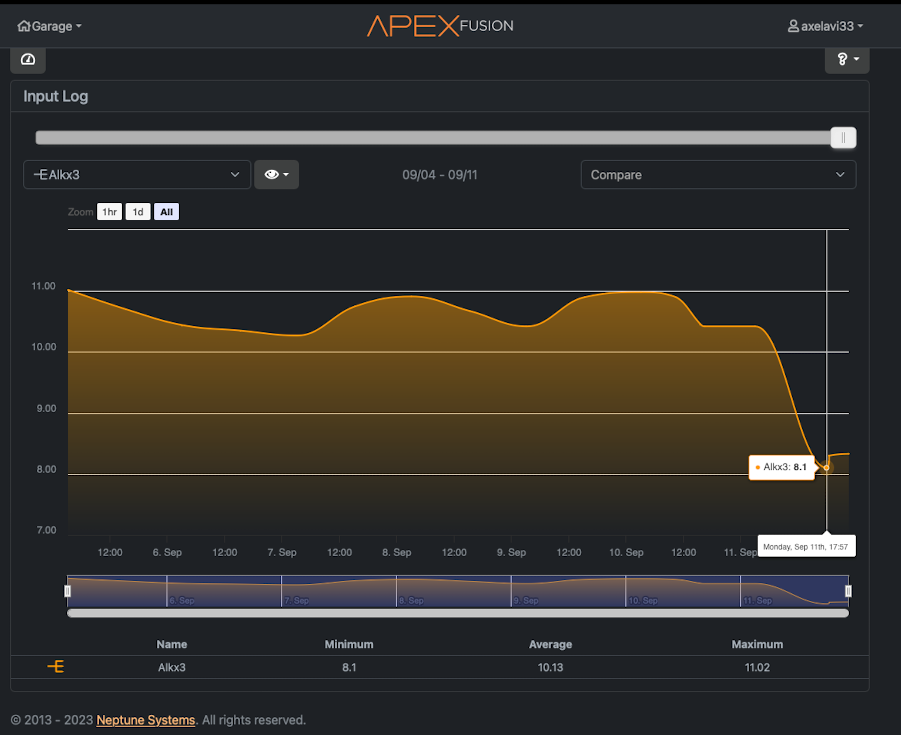
Task: Toggle the eye visibility button
Action: click(x=276, y=175)
